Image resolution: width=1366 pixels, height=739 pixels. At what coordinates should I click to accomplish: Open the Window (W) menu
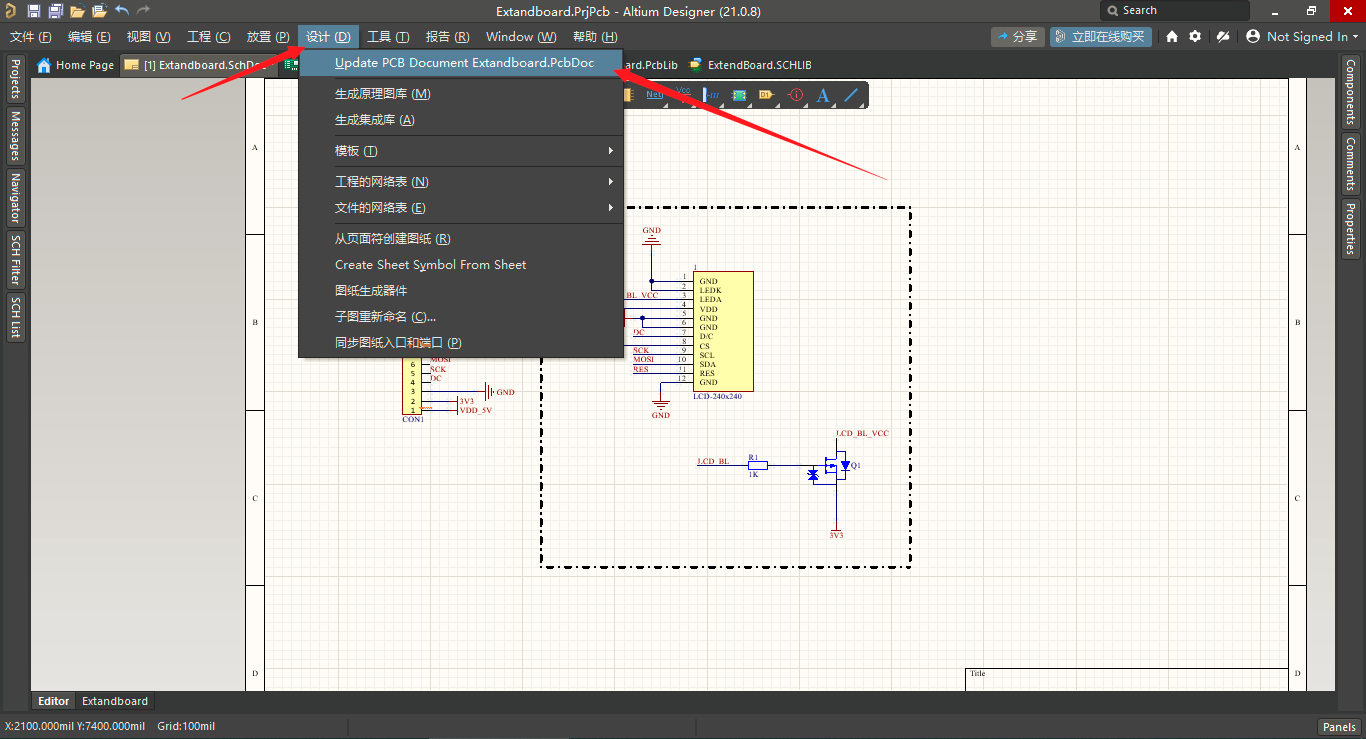click(x=521, y=37)
